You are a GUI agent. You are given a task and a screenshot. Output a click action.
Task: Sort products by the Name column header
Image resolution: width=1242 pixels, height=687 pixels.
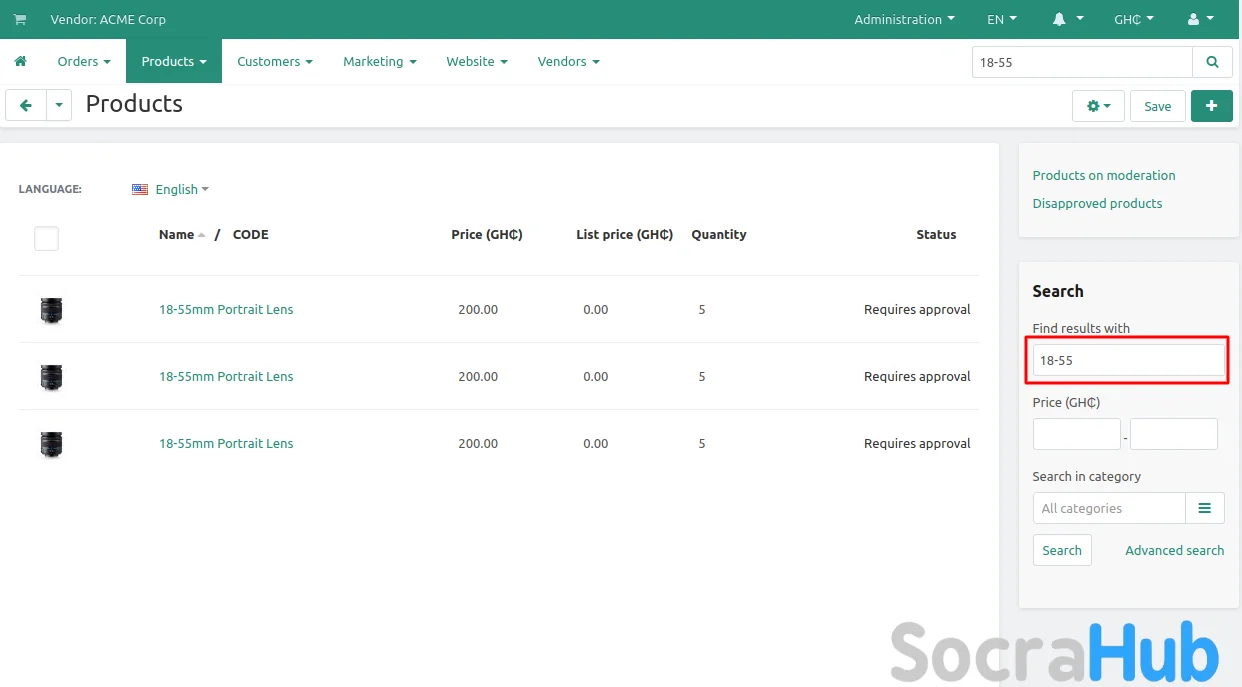177,234
